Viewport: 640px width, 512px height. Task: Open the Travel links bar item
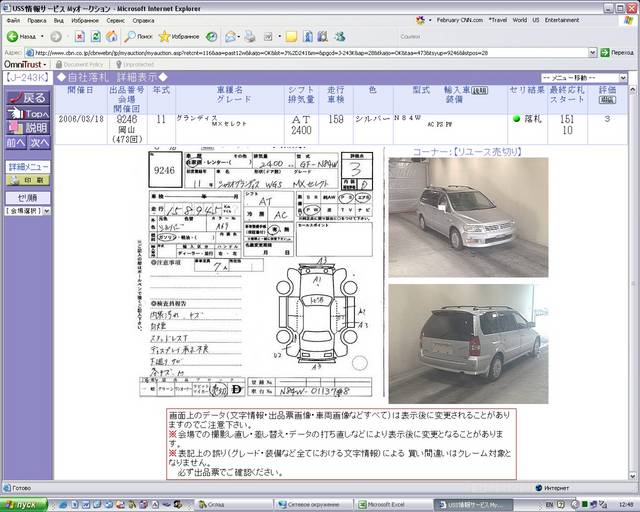point(498,20)
